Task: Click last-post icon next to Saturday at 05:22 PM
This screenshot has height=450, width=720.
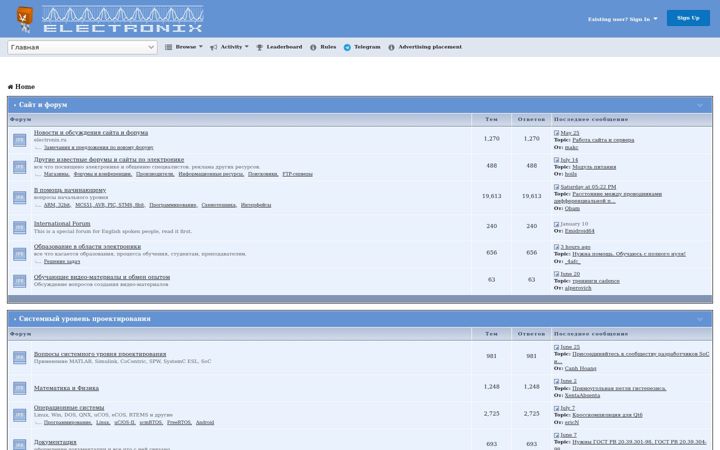Action: [x=557, y=187]
